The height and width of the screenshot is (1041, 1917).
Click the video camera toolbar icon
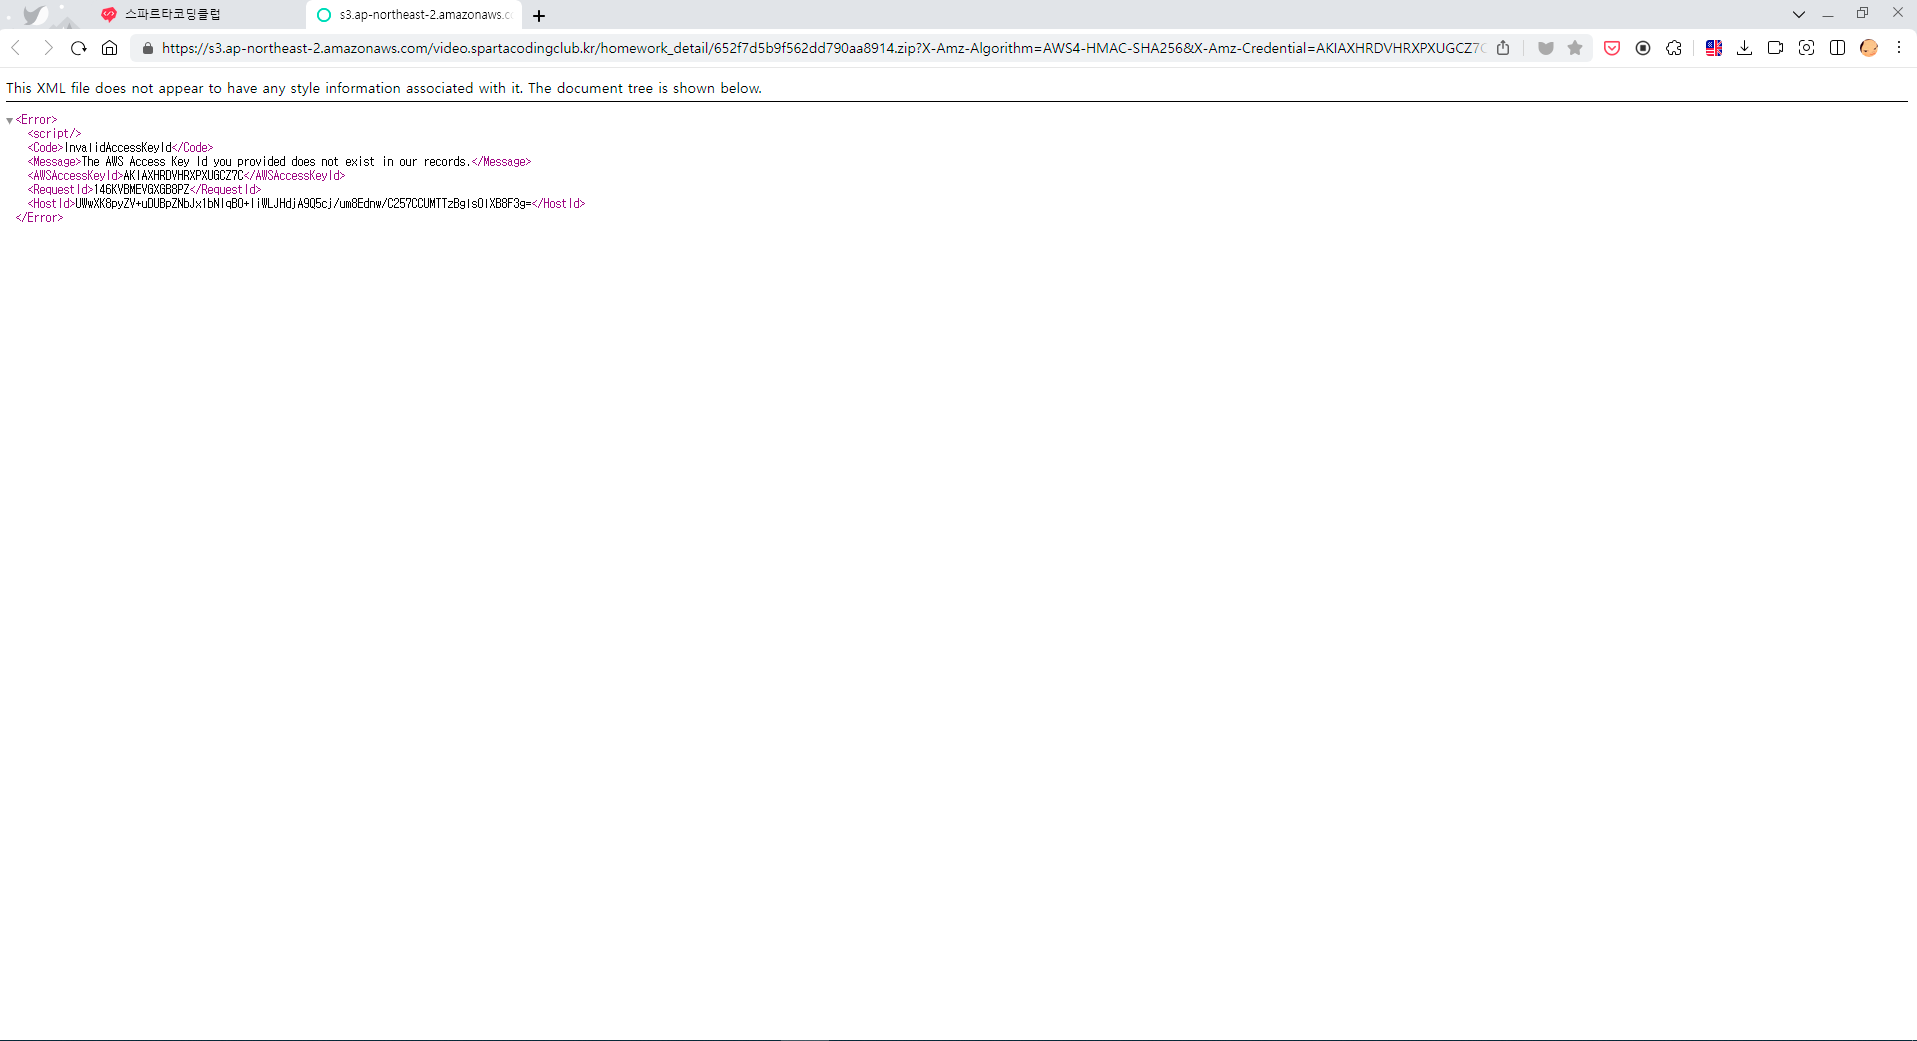click(x=1776, y=48)
